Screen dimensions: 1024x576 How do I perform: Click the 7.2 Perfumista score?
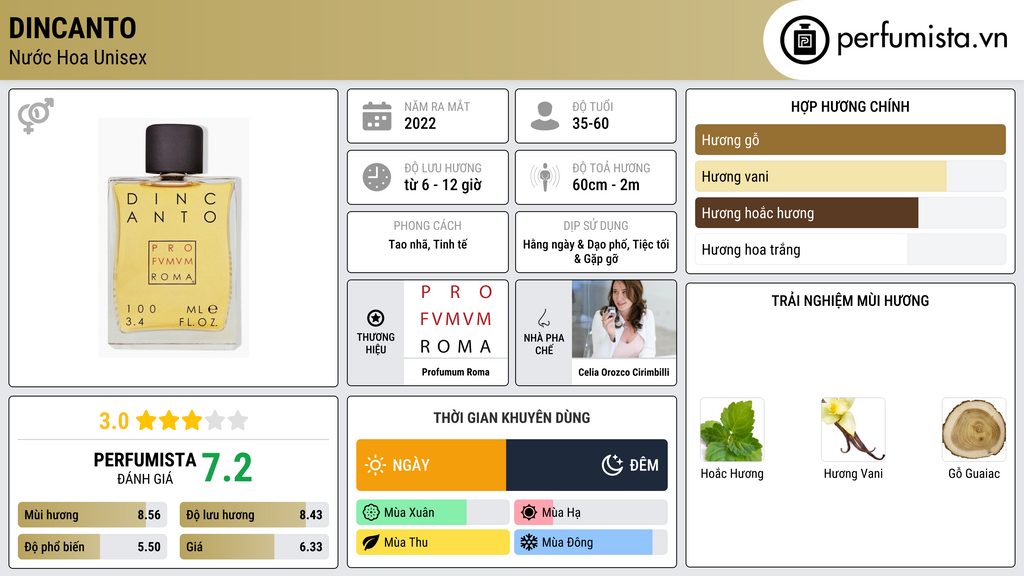tap(227, 468)
